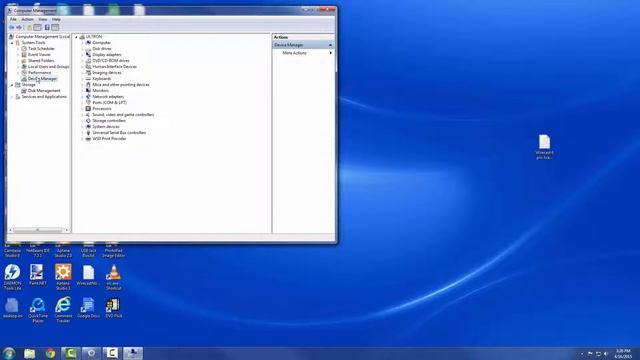Select Event Viewer in the console tree
The image size is (640, 360).
pyautogui.click(x=40, y=55)
